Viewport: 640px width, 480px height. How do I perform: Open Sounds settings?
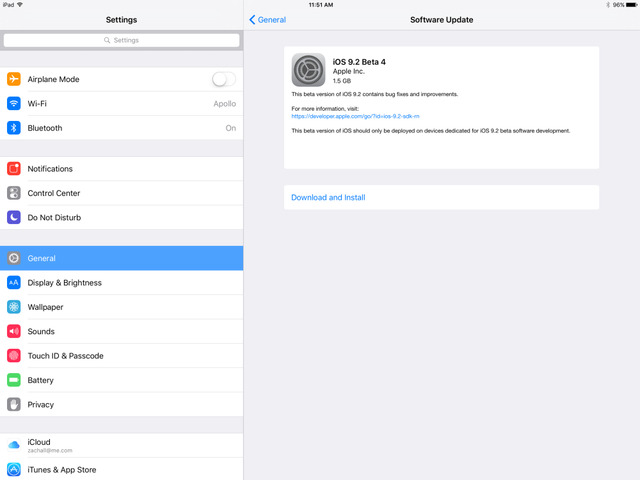pos(122,331)
